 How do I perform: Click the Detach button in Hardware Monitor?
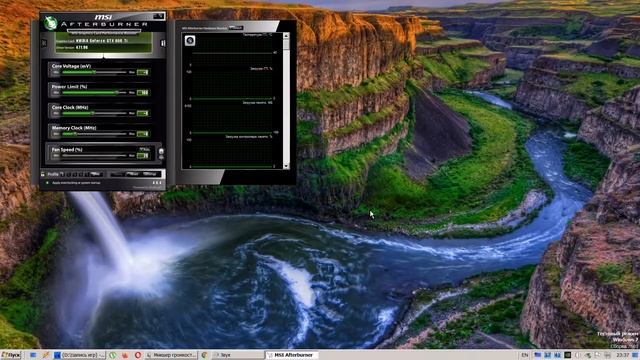coord(236,28)
